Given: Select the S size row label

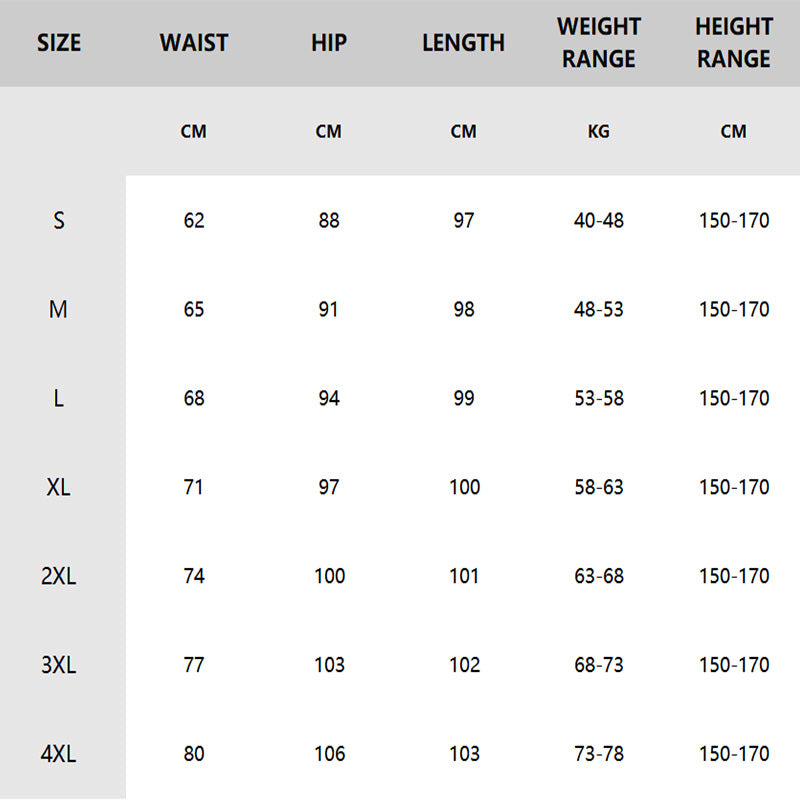Looking at the screenshot, I should click(59, 220).
